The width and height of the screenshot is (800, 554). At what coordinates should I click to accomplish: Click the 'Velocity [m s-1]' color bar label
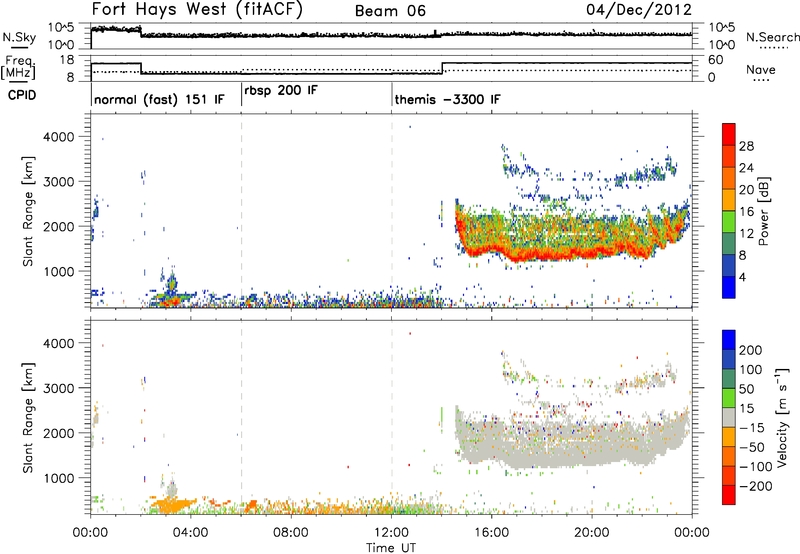click(x=781, y=417)
